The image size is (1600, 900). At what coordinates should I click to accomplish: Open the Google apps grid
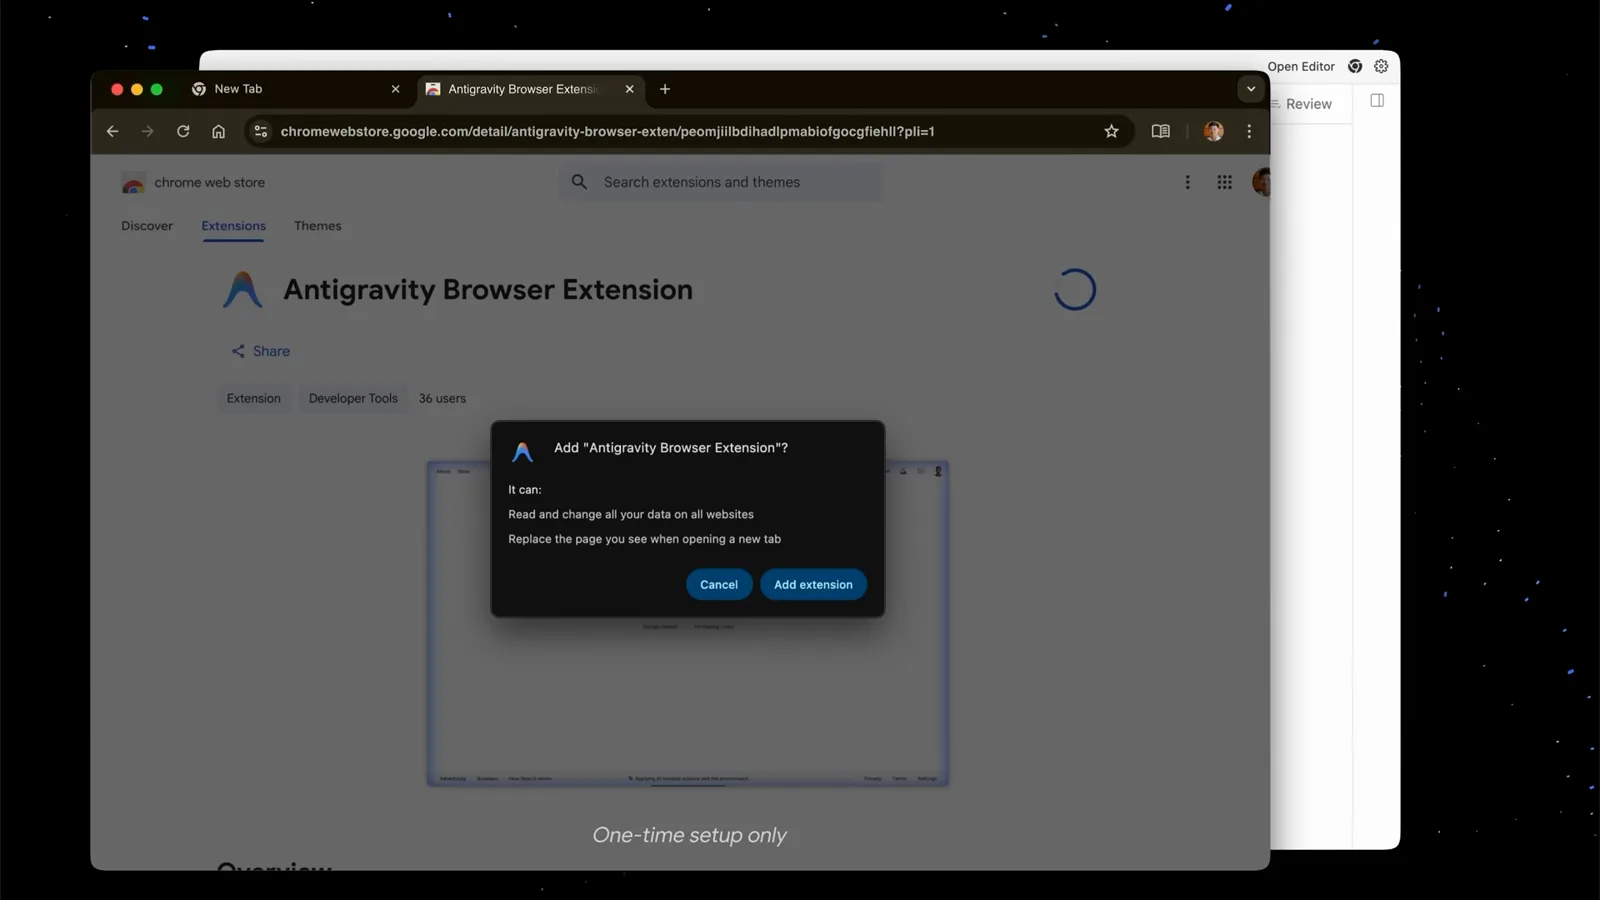point(1224,182)
